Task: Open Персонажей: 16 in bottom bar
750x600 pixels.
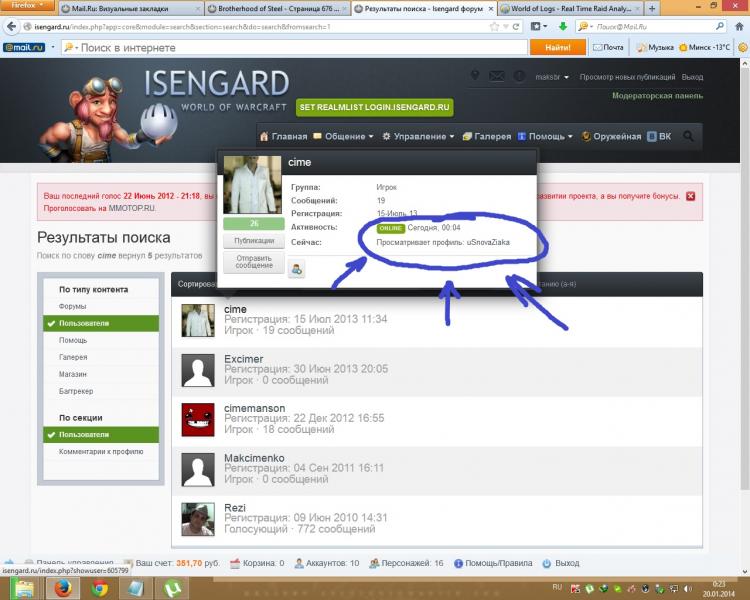Action: point(407,563)
